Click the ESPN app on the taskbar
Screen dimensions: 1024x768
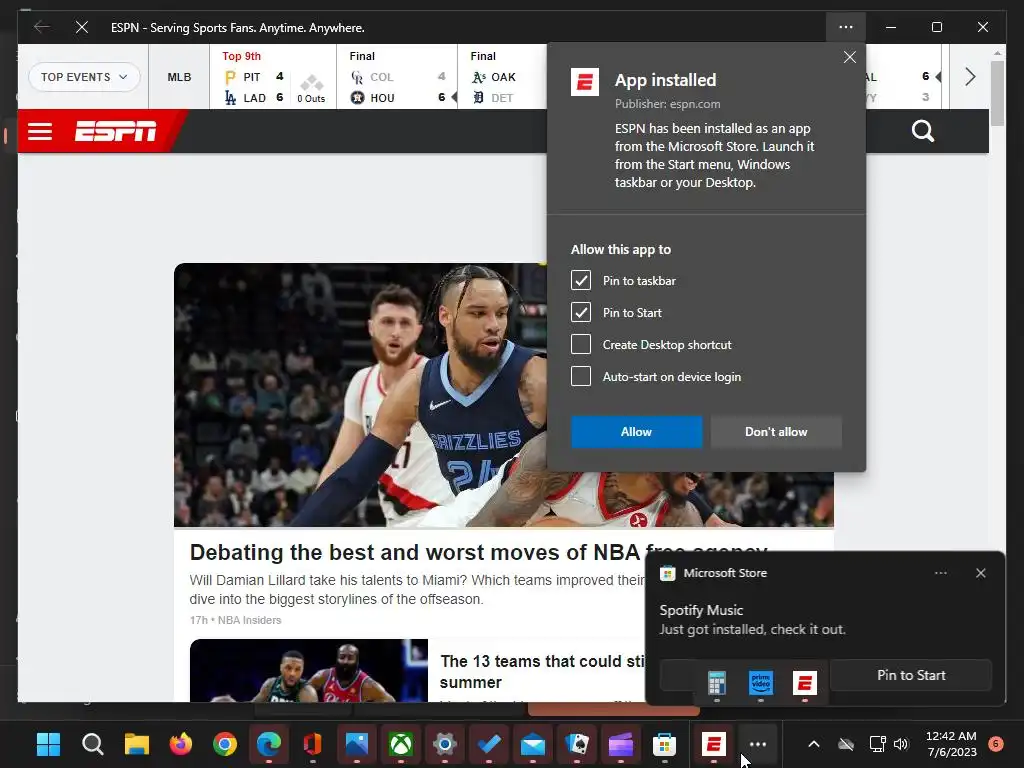pyautogui.click(x=713, y=744)
